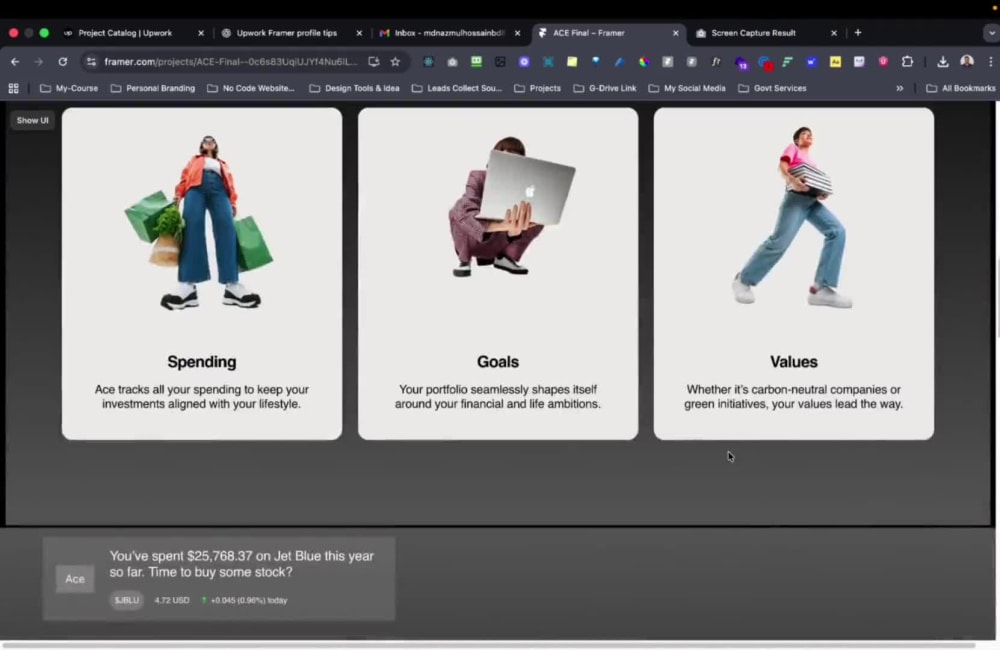Open a new browser tab
Screen dimensions: 1000x650
858,33
